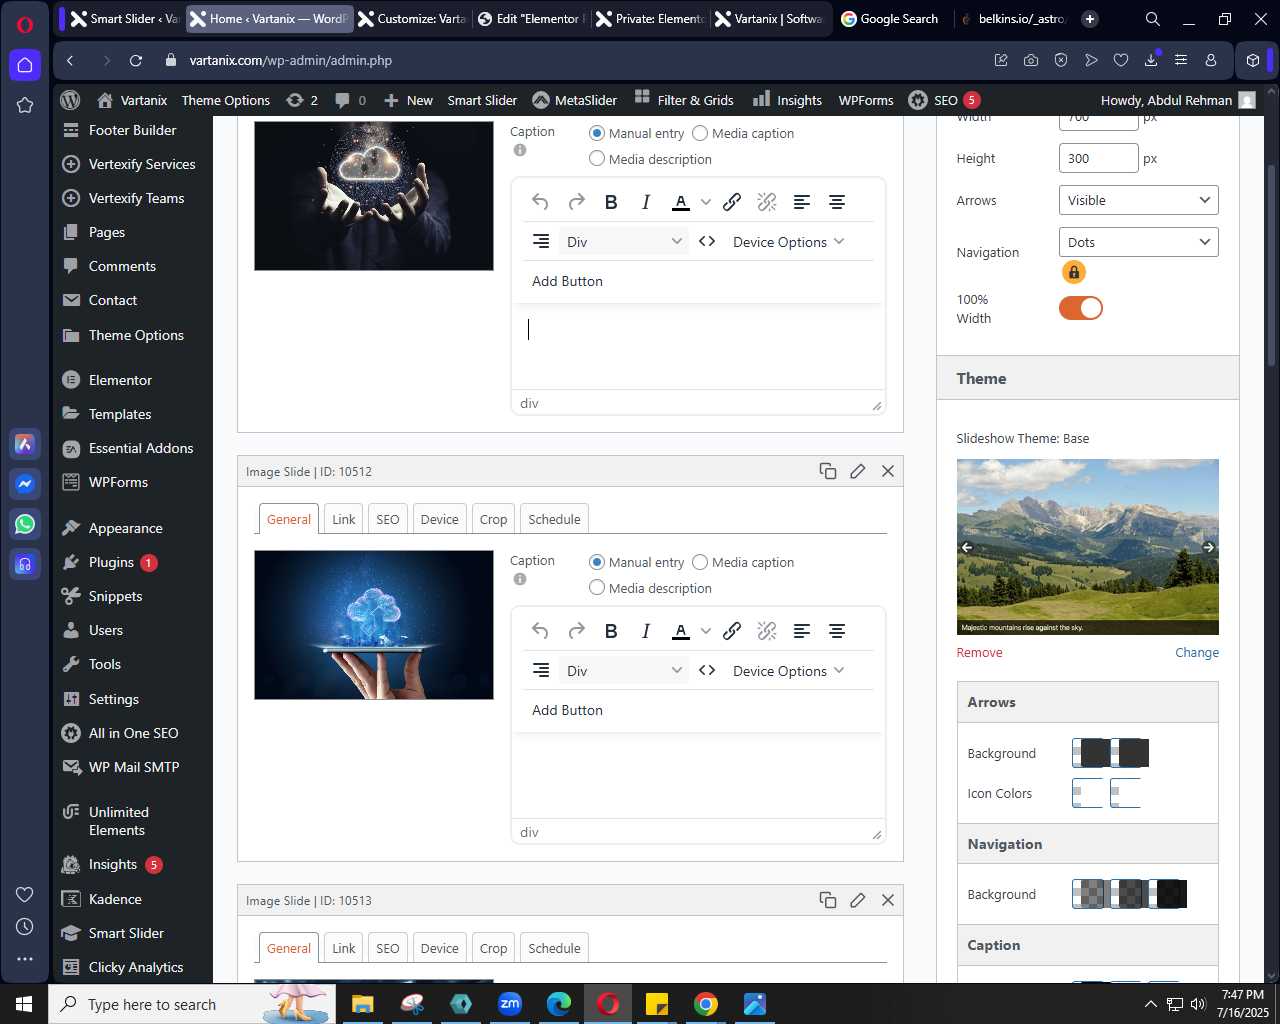
Task: Click first Arrows Icon Colors swatch
Action: tap(1088, 793)
